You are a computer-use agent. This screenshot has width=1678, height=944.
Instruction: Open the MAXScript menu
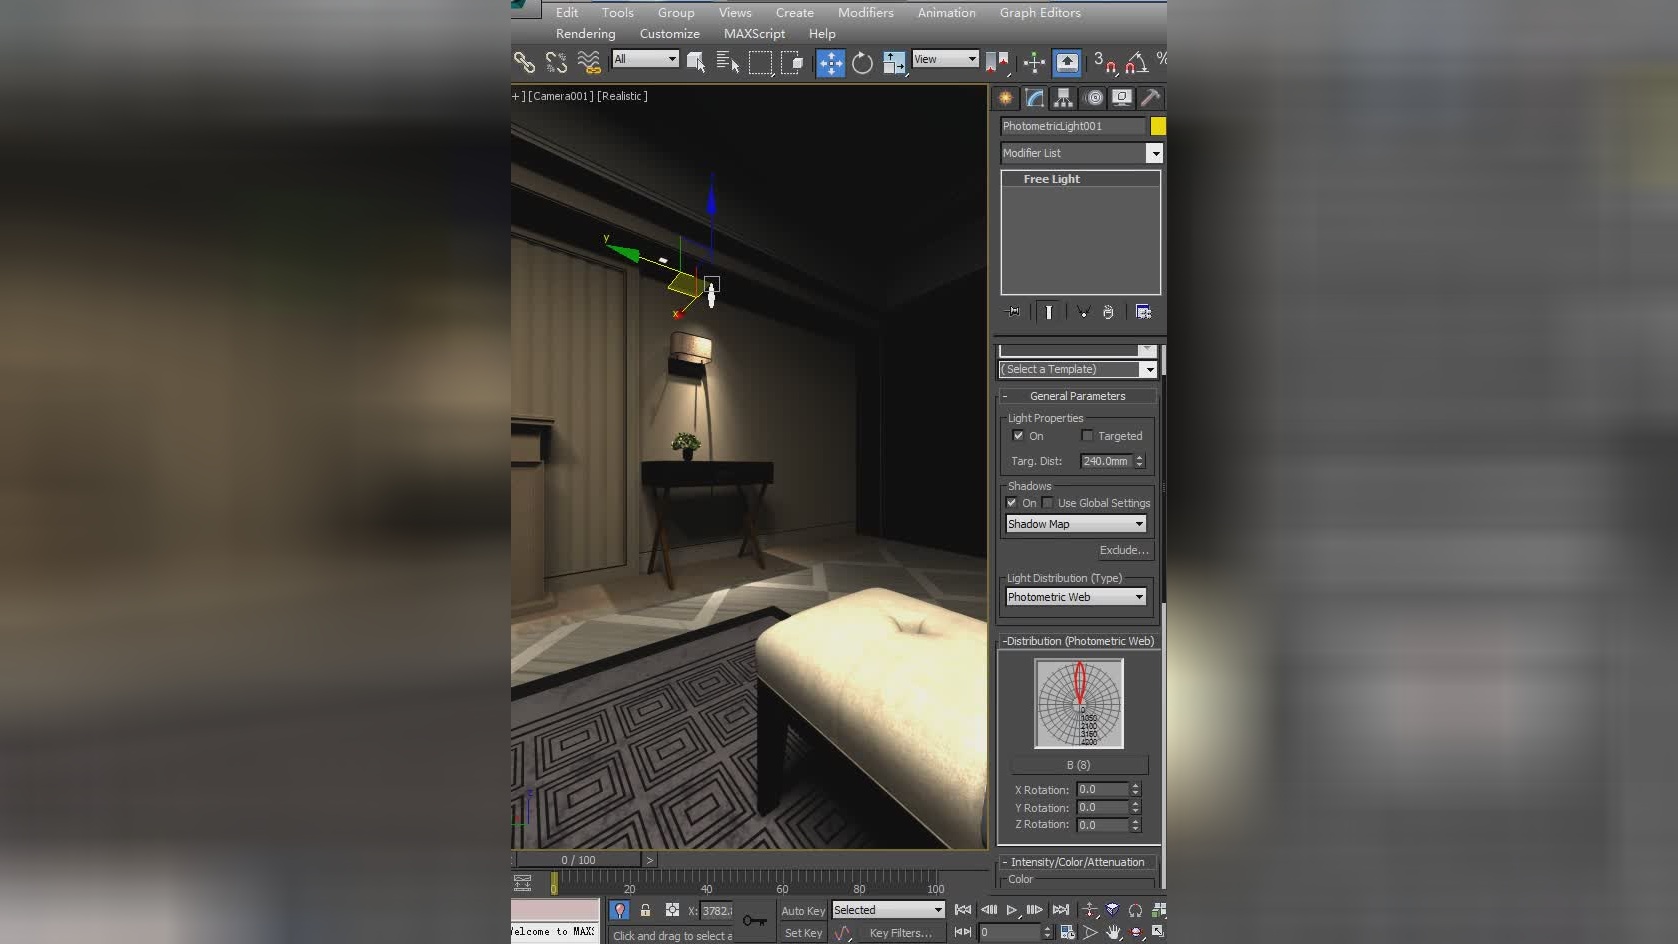[x=754, y=33]
